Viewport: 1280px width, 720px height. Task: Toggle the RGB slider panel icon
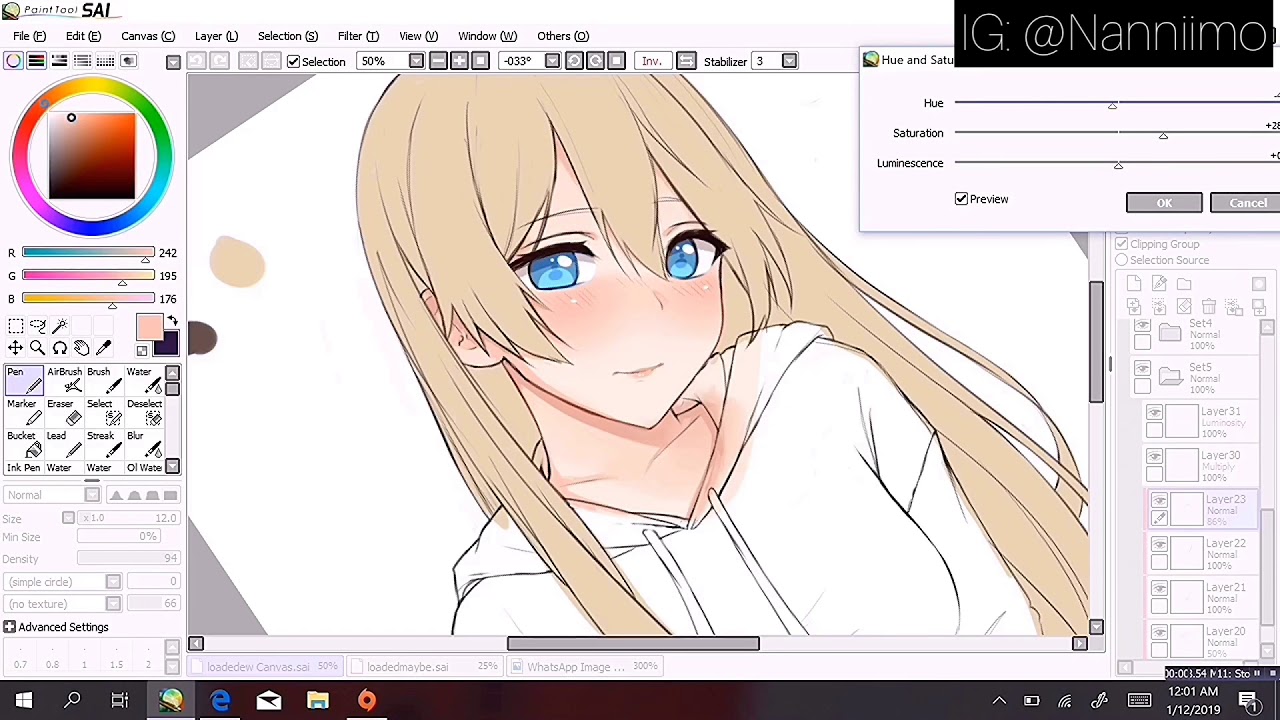coord(37,61)
